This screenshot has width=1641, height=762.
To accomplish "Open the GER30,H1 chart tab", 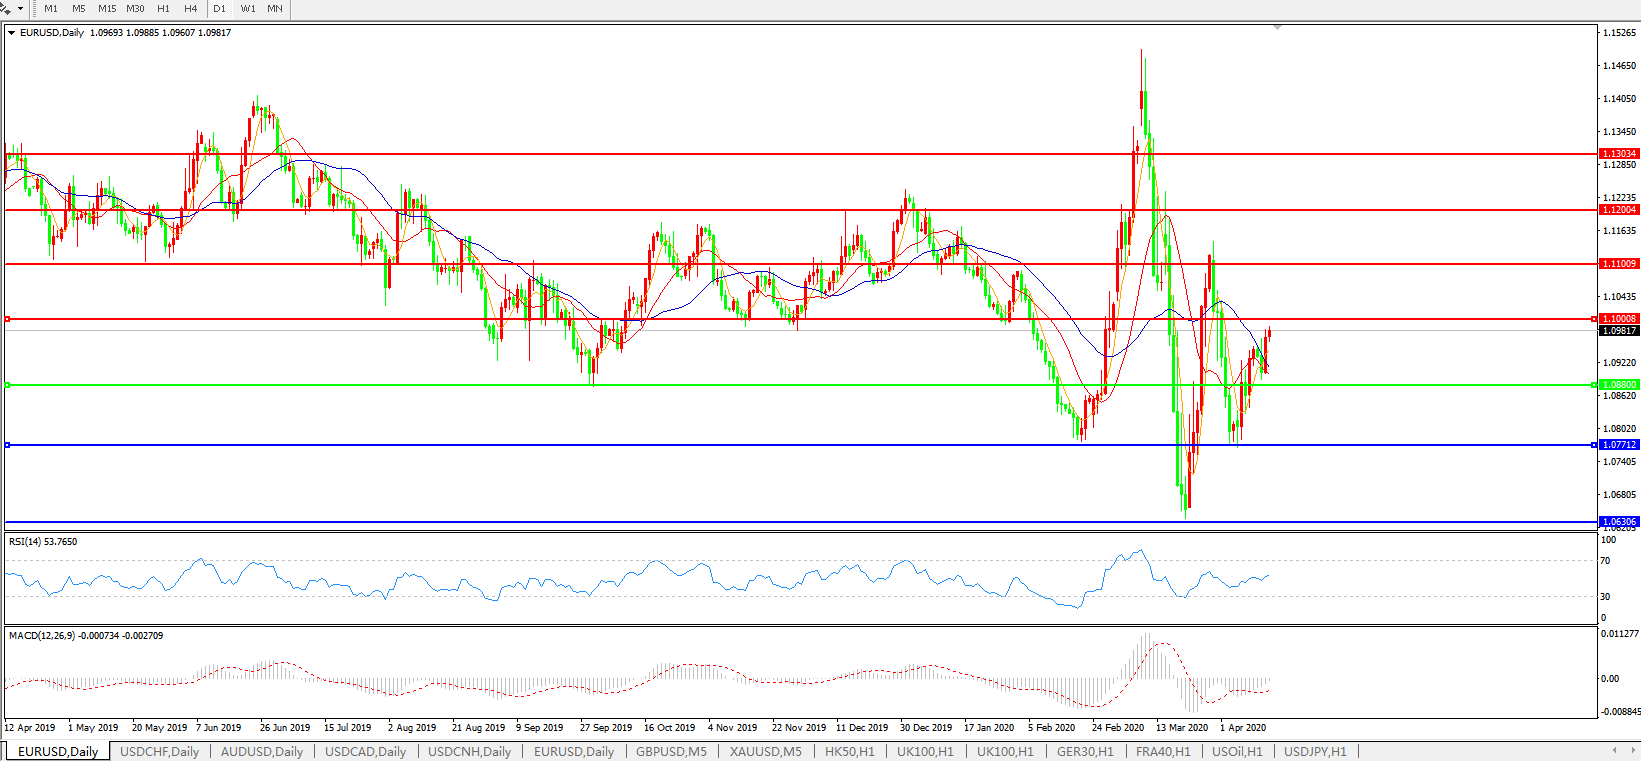I will tap(1085, 751).
